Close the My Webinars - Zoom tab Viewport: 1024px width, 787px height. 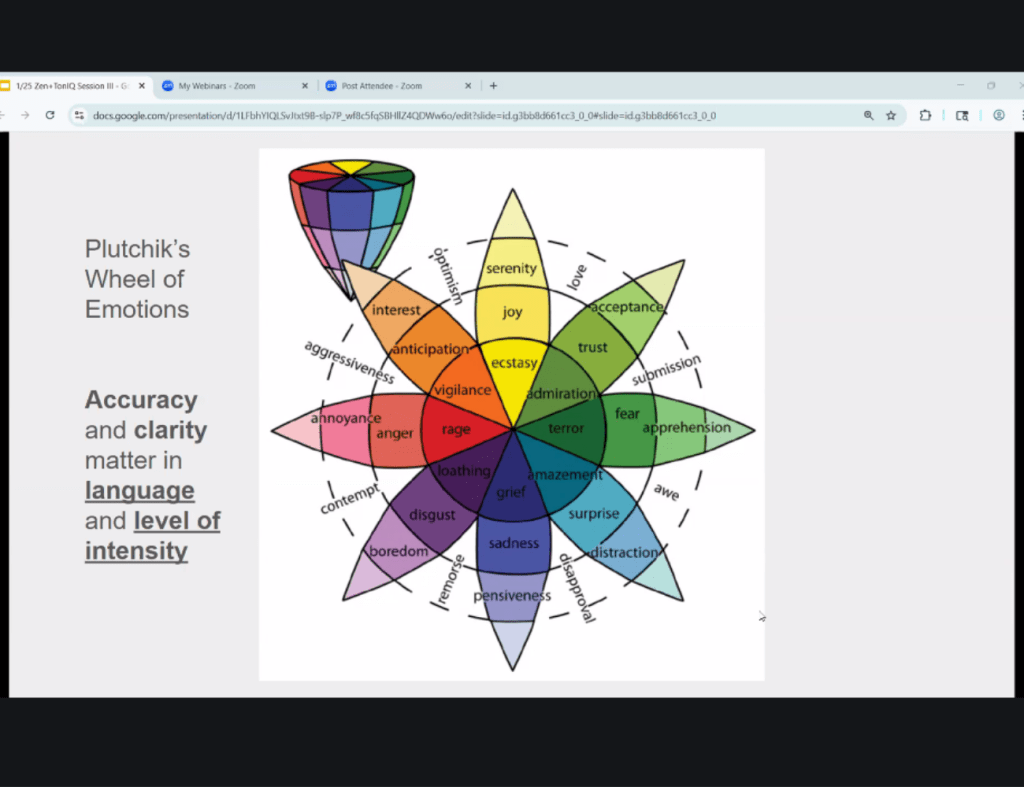pos(305,86)
